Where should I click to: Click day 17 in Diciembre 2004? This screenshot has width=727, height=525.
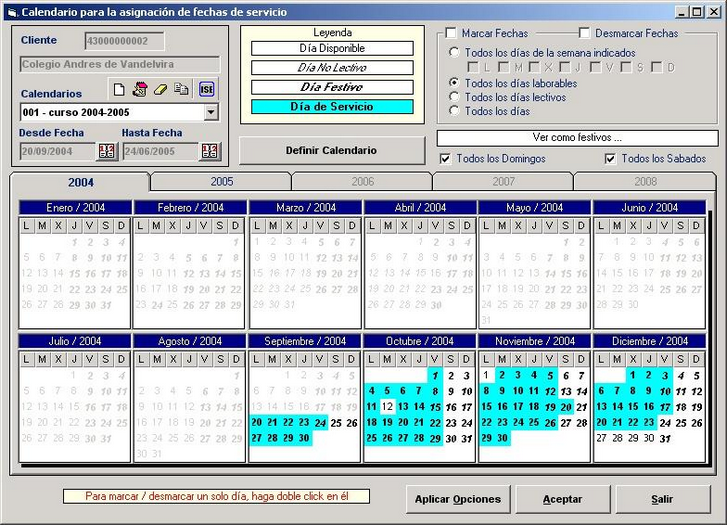[x=665, y=407]
